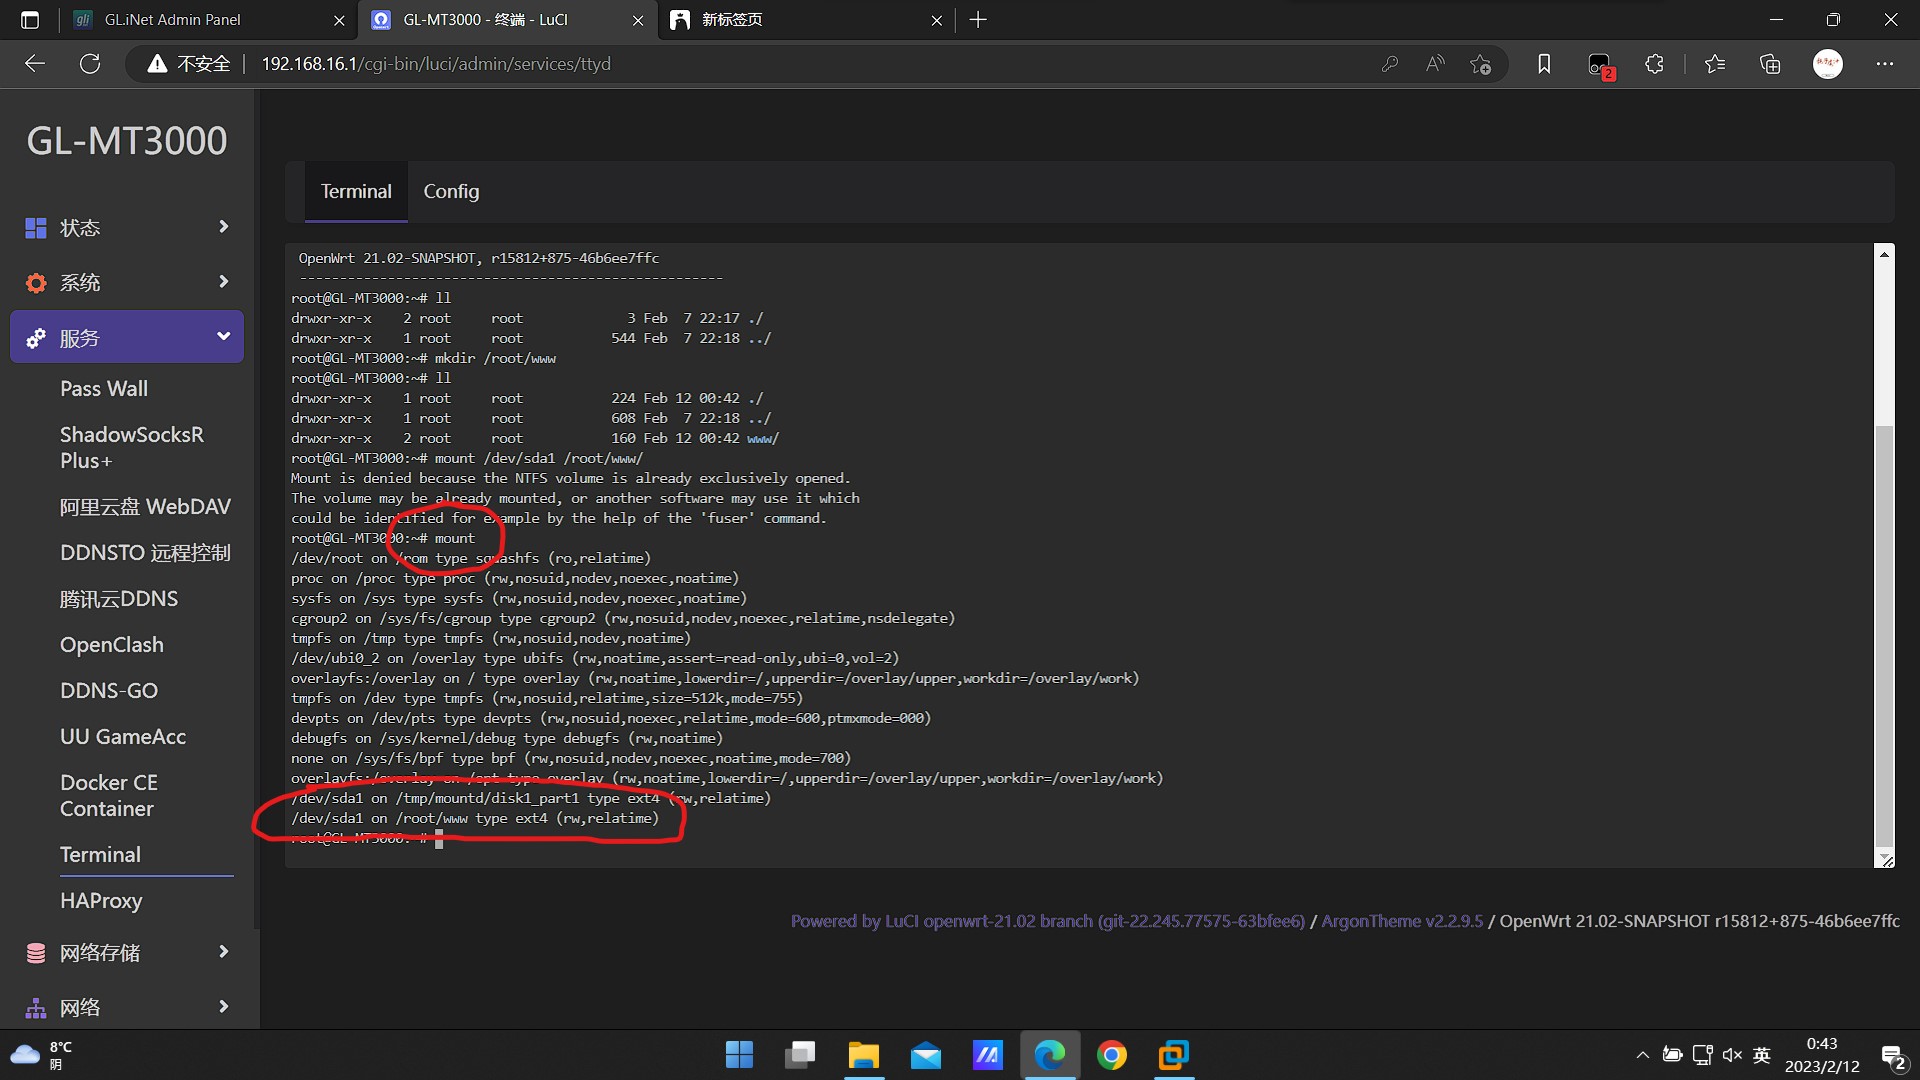Expand the 状态 menu chevron
The width and height of the screenshot is (1920, 1080).
point(223,227)
